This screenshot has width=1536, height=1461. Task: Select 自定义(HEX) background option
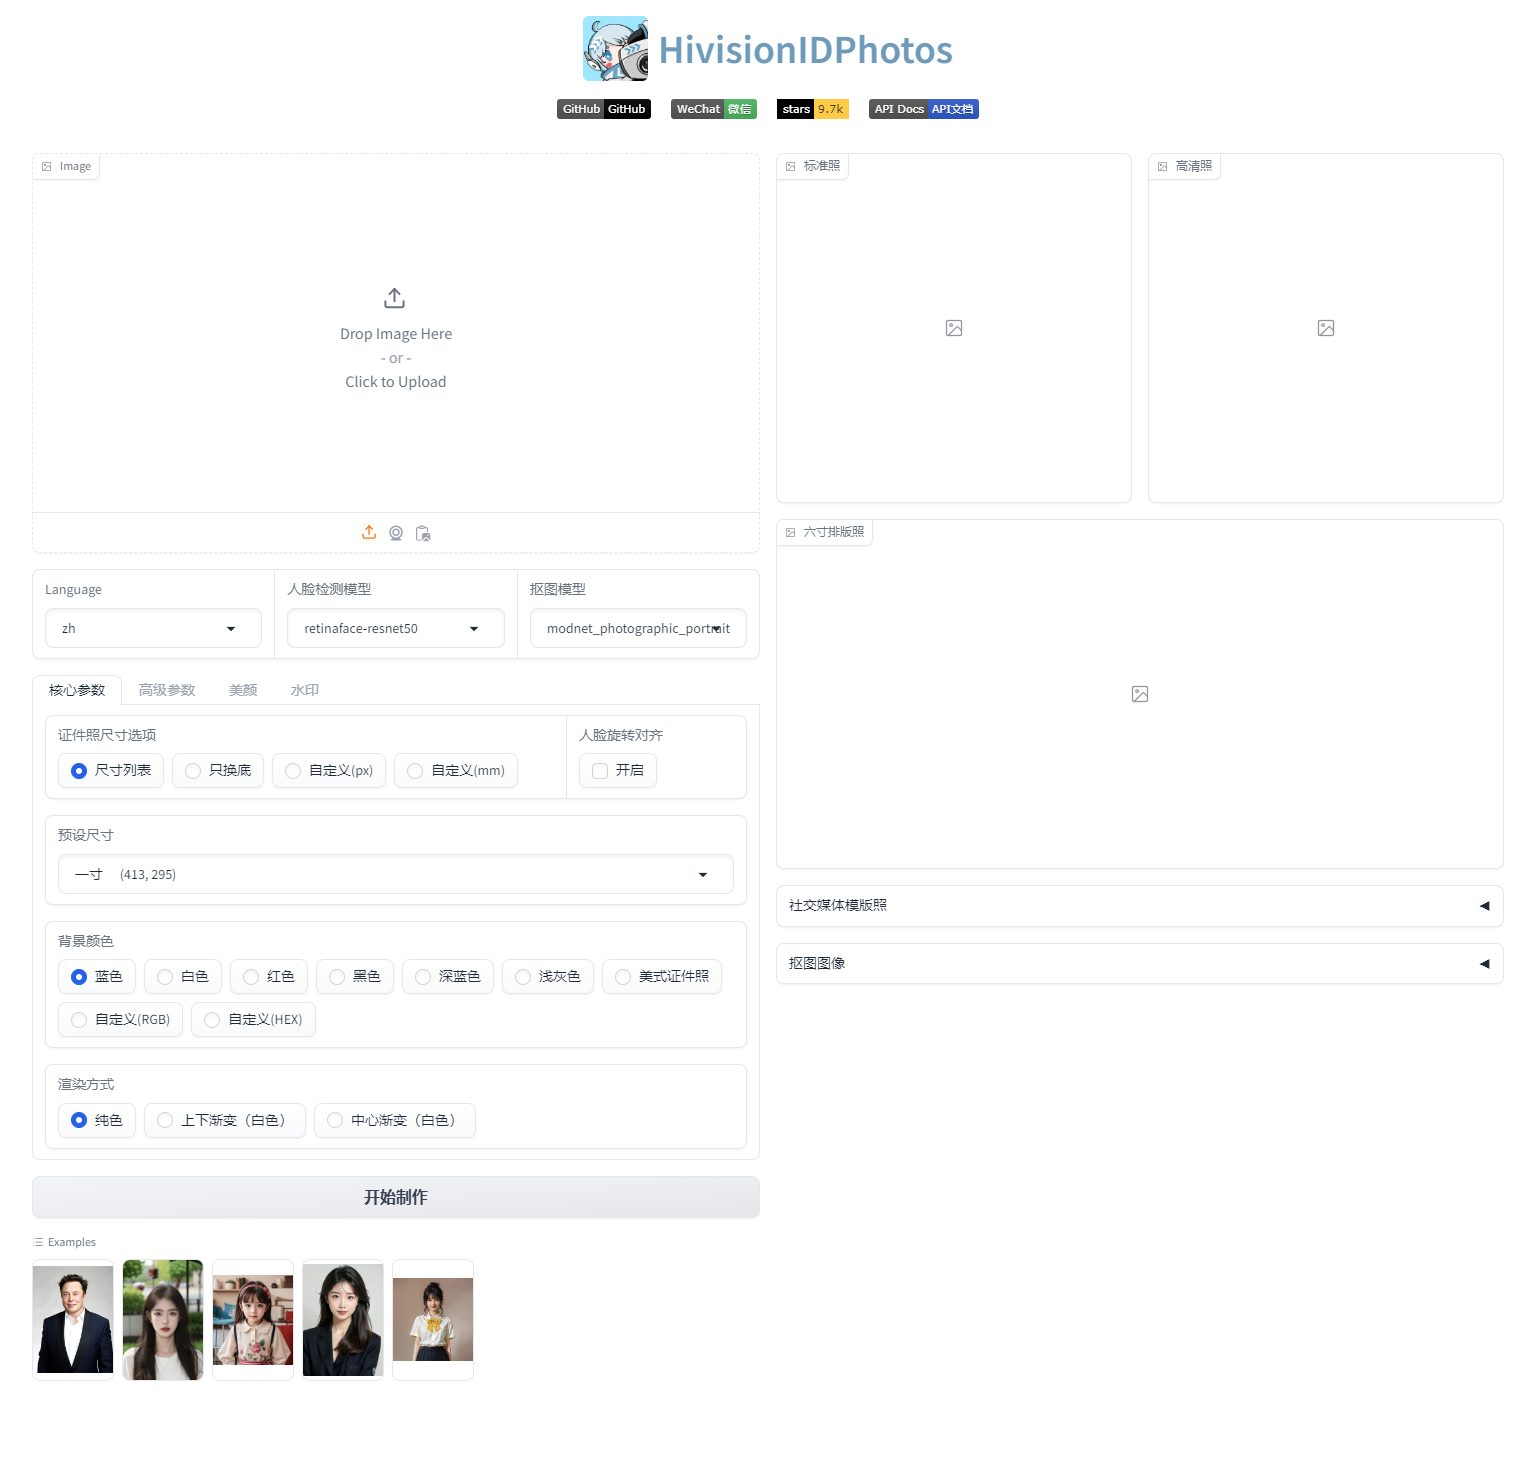pos(253,1019)
